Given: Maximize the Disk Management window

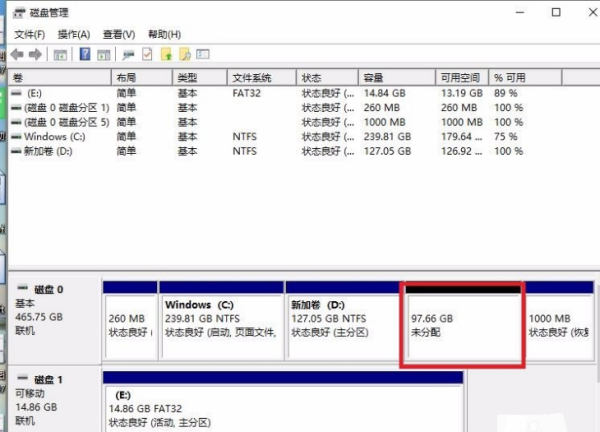Looking at the screenshot, I should [x=556, y=12].
